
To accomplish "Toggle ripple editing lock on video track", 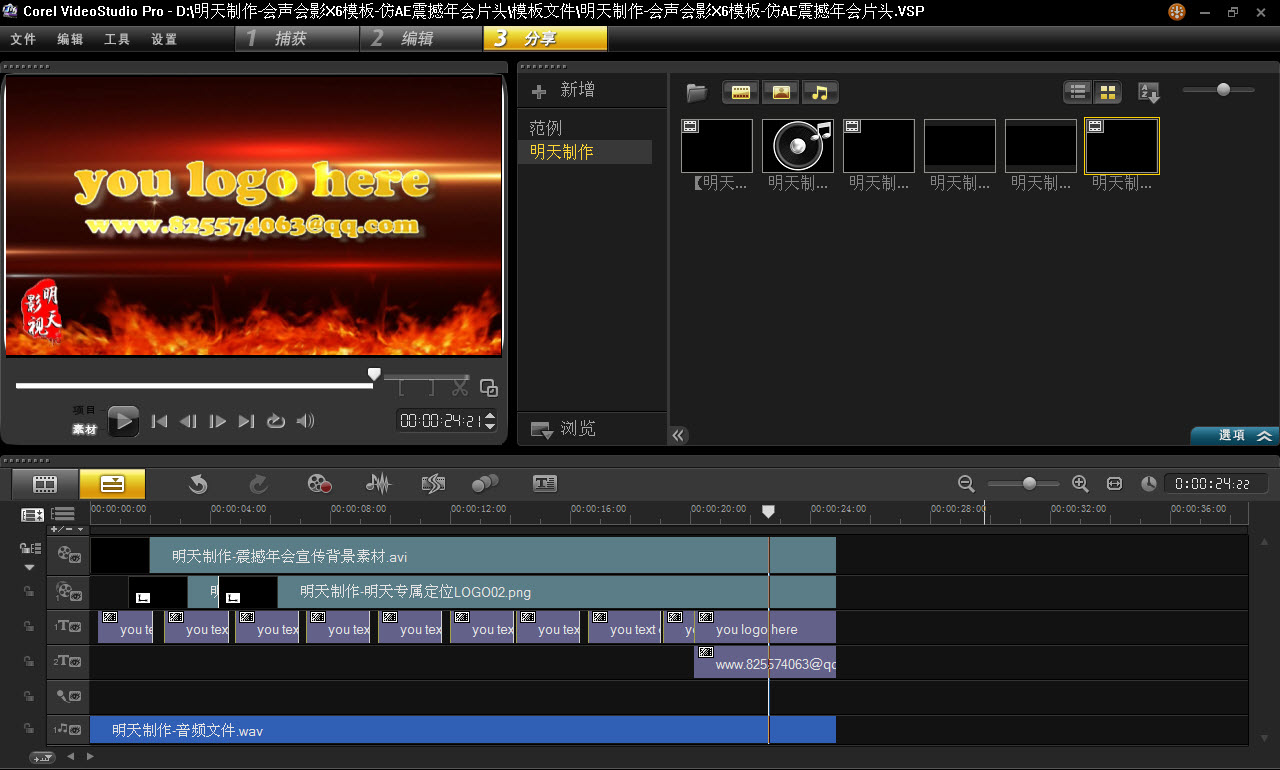I will pos(30,548).
